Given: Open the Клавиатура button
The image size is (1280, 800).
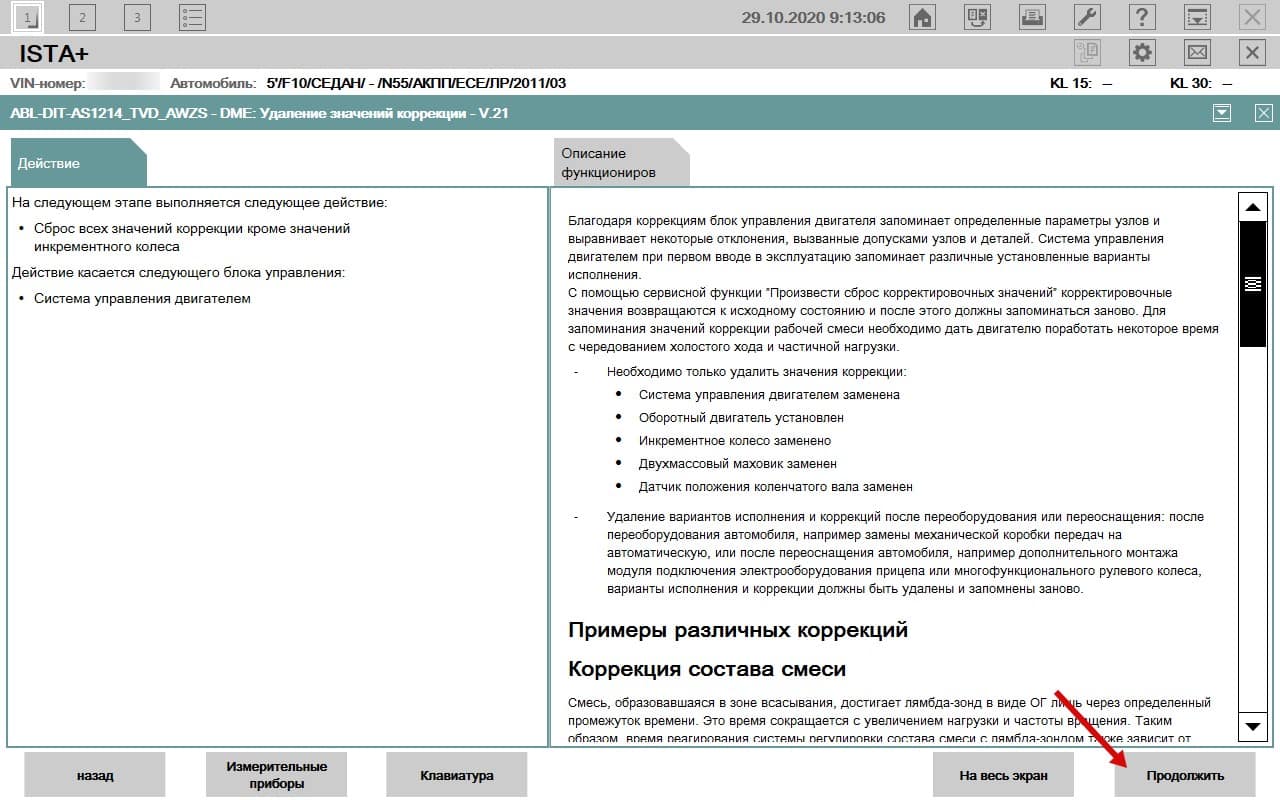Looking at the screenshot, I should click(x=457, y=775).
